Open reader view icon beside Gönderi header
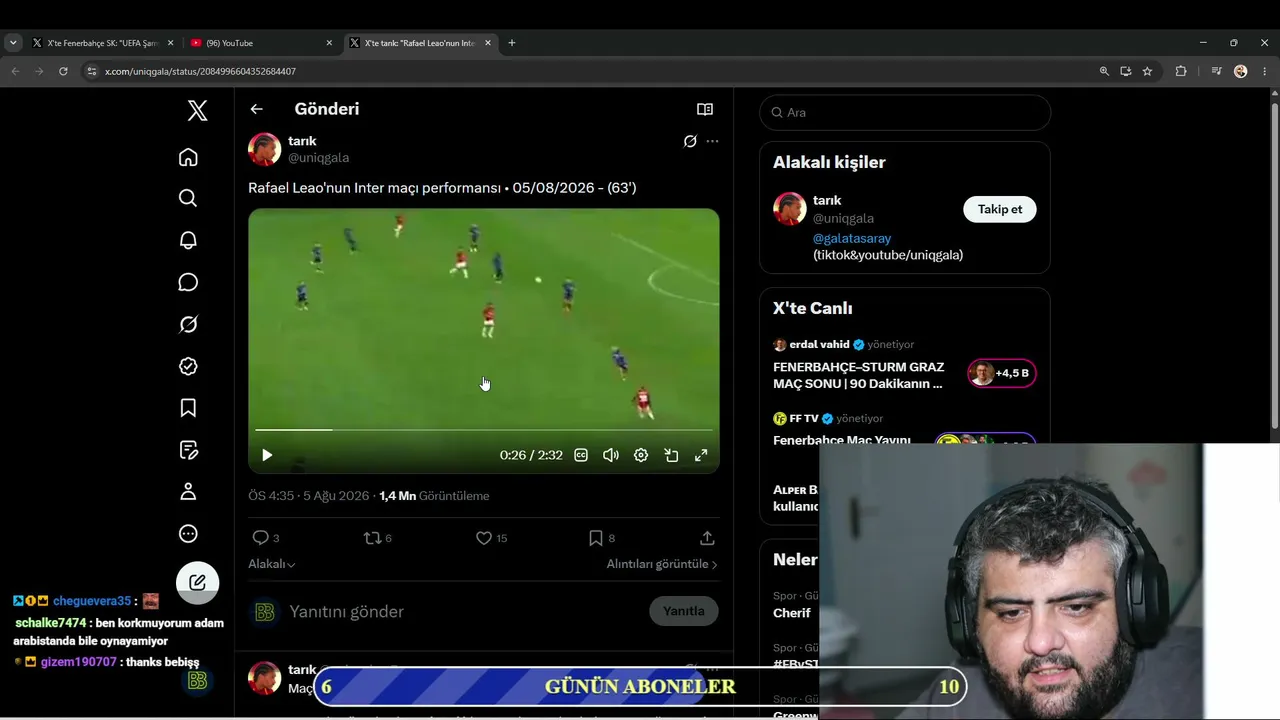 [705, 109]
